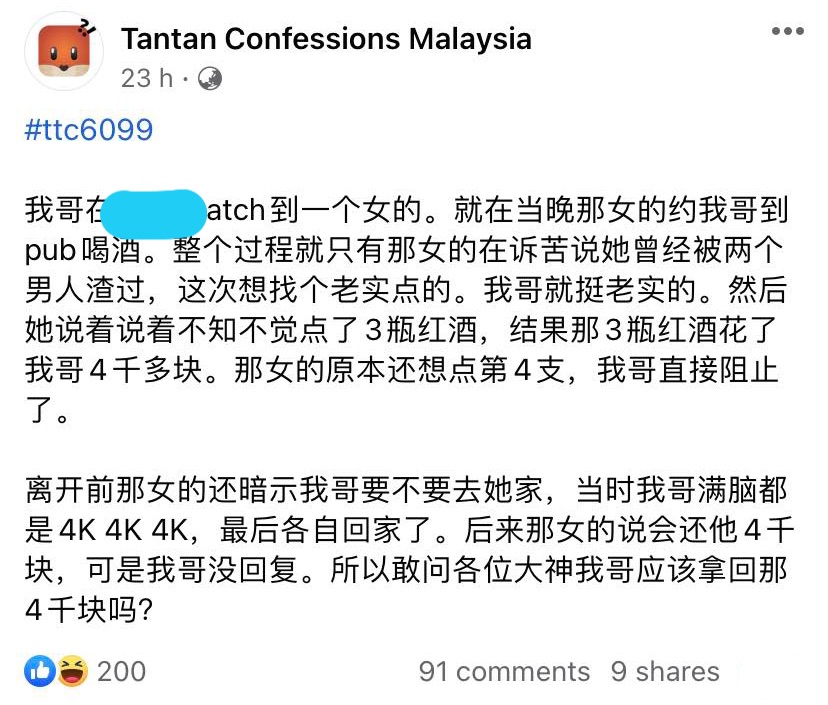
Task: Open the Tantan Confessions Malaysia page name
Action: tap(326, 39)
